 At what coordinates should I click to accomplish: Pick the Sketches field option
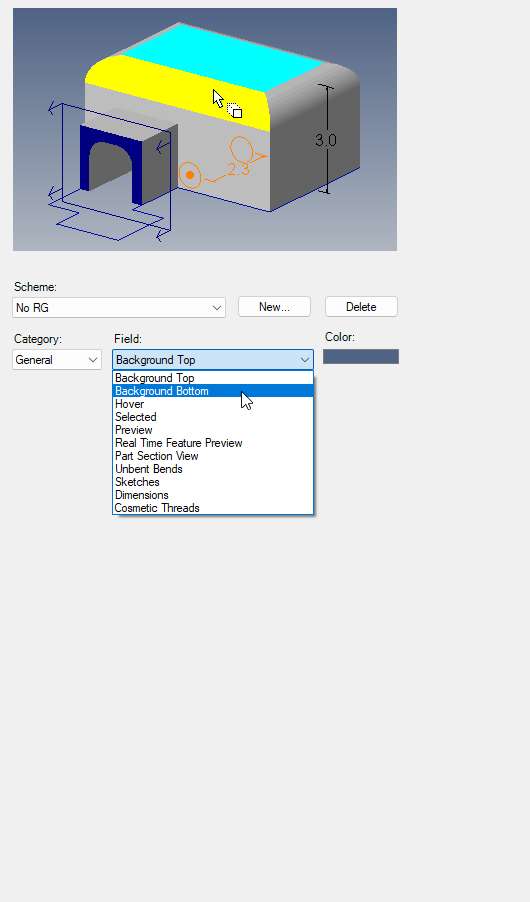coord(213,482)
